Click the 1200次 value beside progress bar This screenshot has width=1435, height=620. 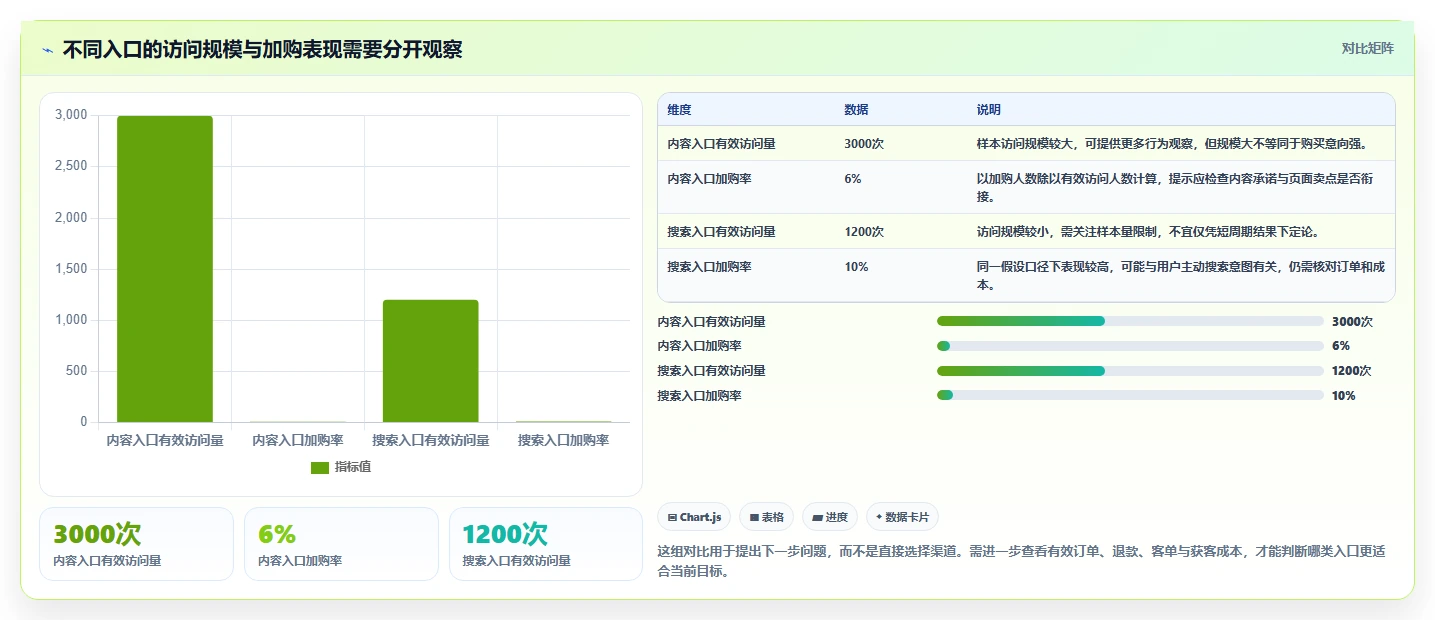1352,371
